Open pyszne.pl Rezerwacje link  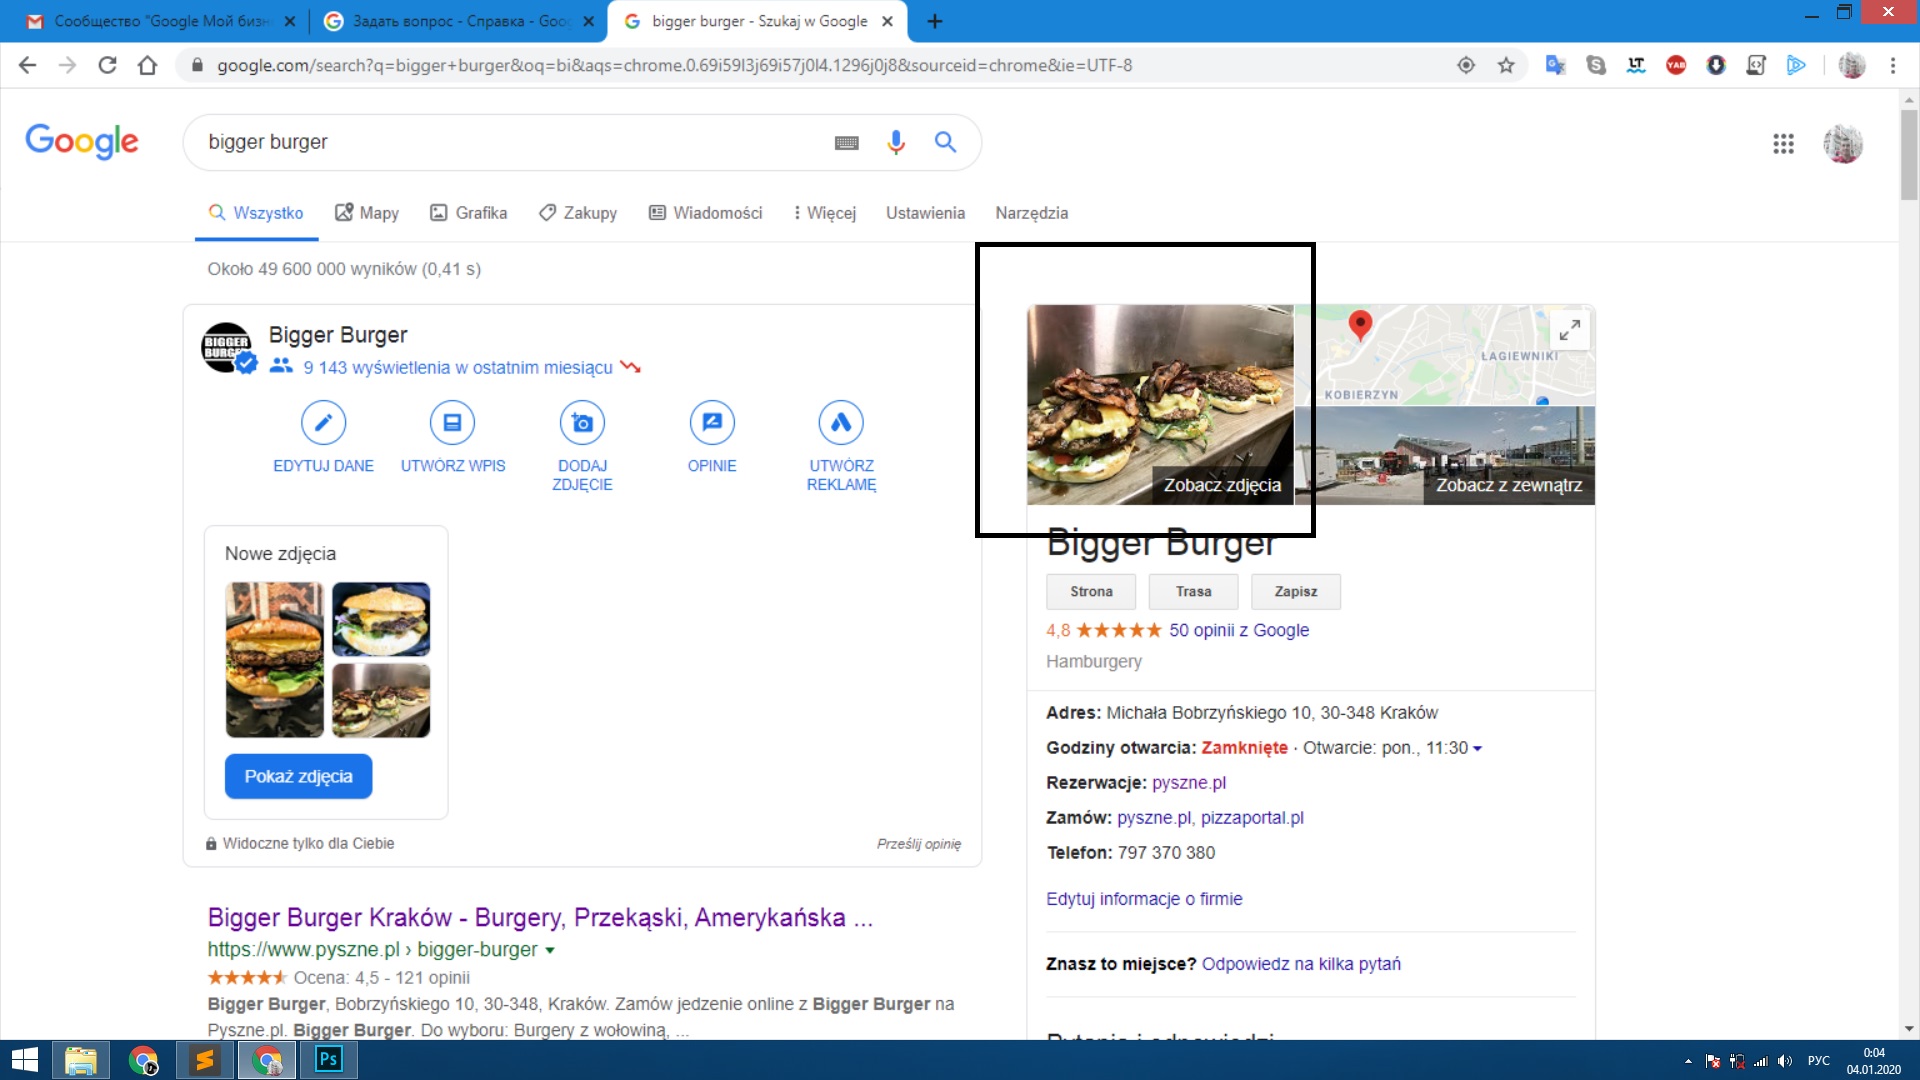pos(1188,783)
